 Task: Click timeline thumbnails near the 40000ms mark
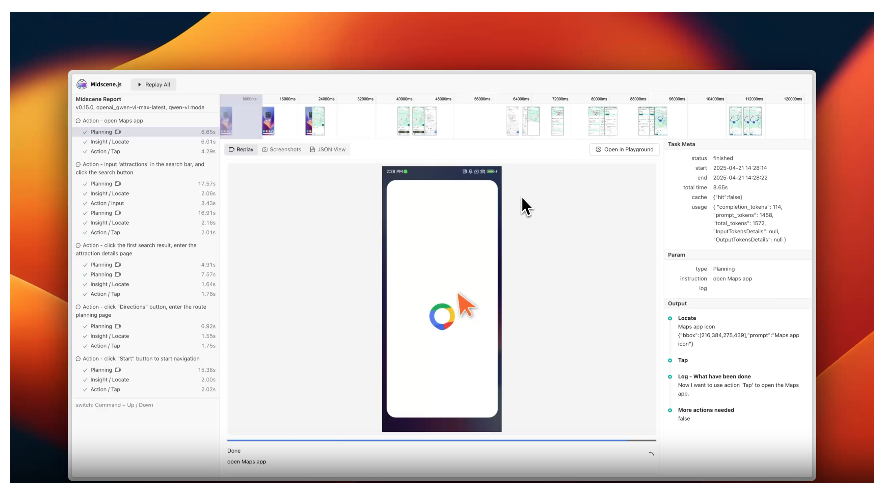tap(417, 120)
